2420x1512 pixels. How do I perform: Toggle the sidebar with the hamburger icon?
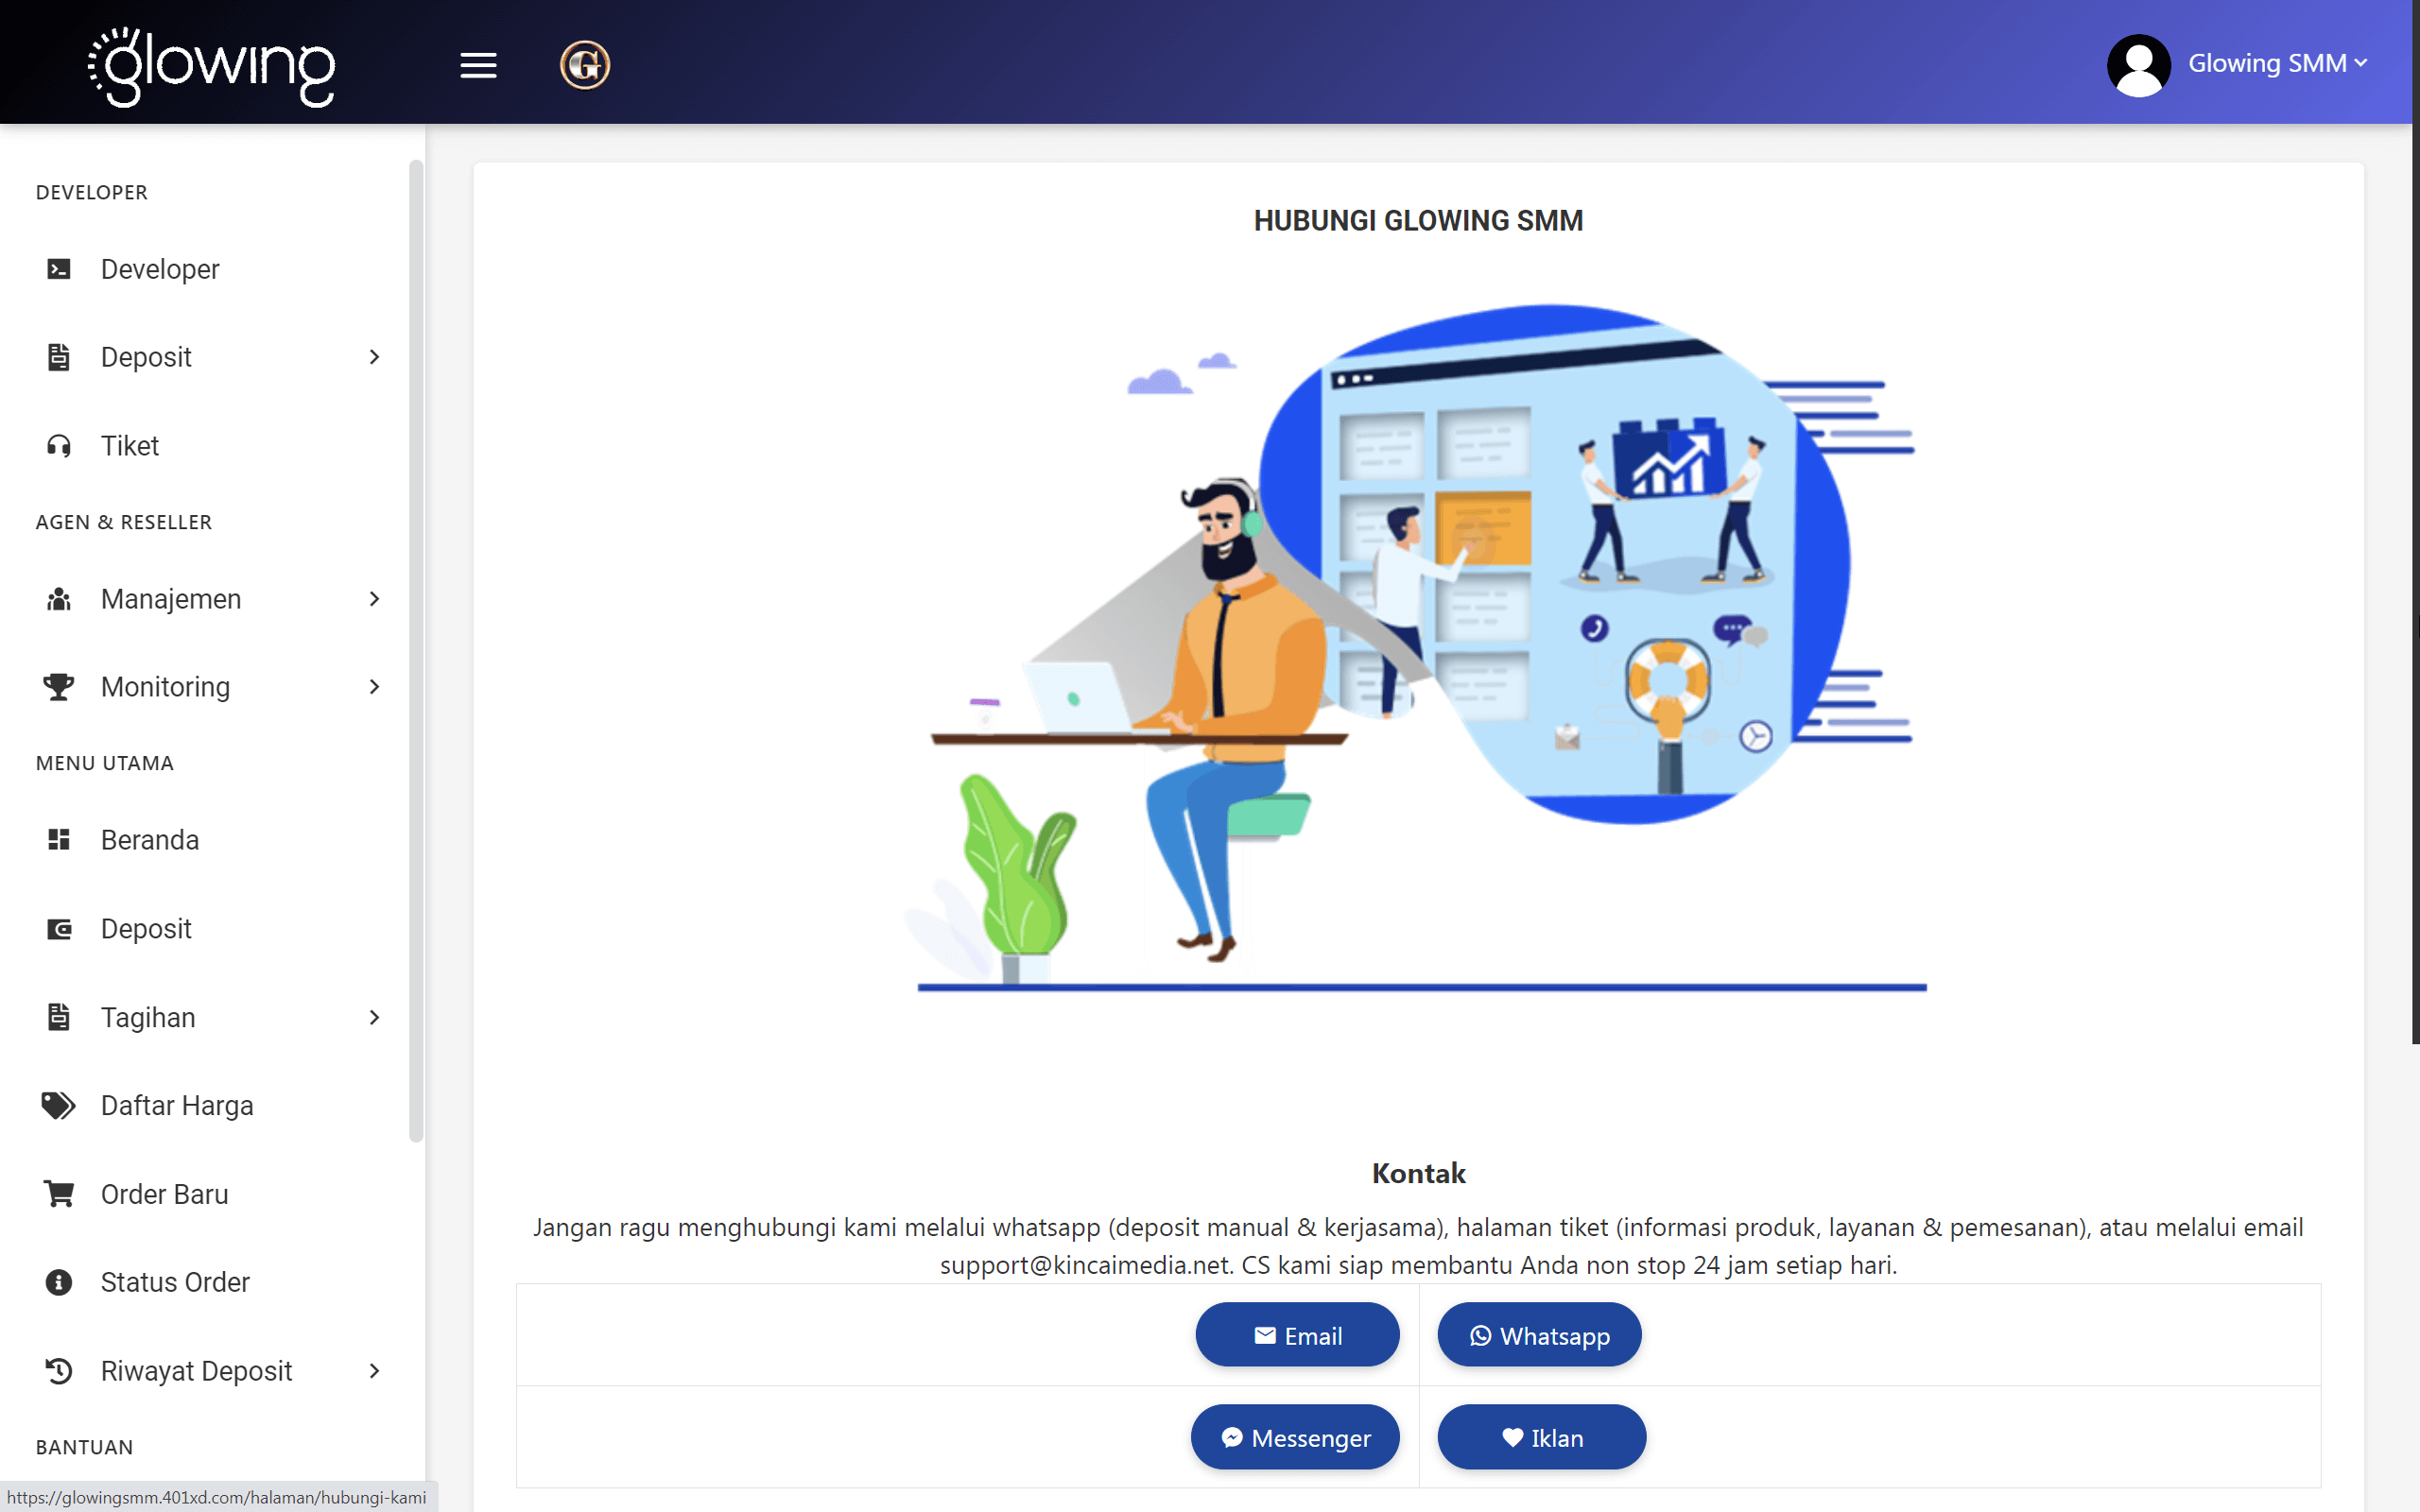coord(478,64)
